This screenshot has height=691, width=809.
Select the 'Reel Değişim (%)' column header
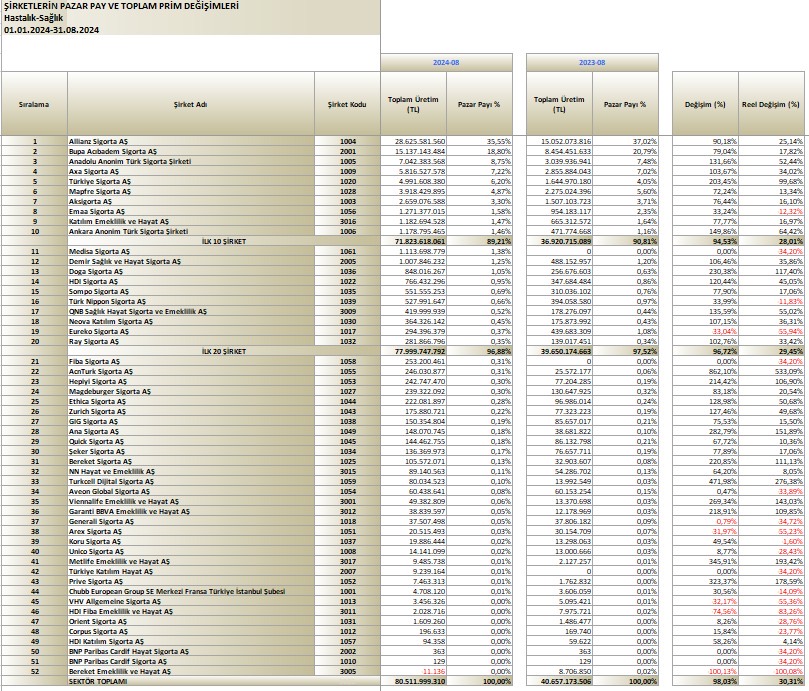pos(771,104)
